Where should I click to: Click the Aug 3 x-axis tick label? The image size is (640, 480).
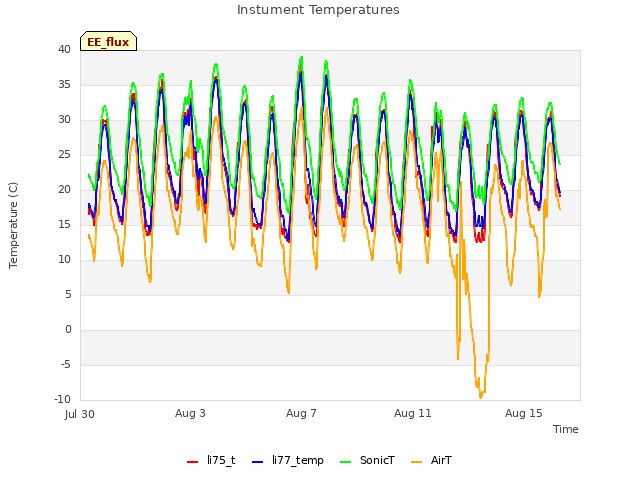coord(190,413)
